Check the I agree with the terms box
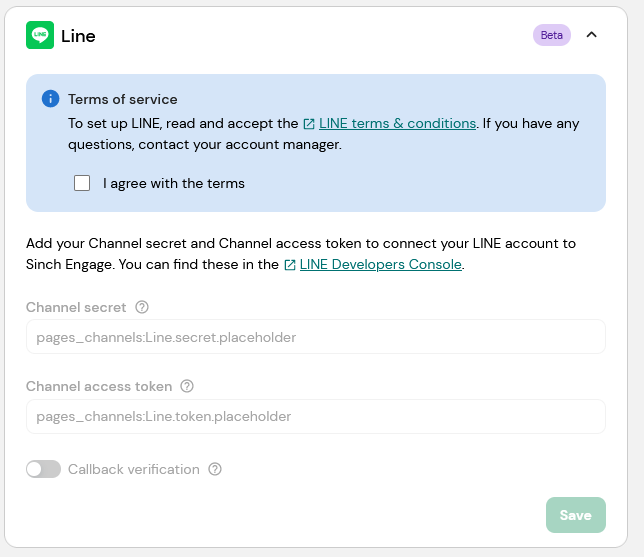644x557 pixels. click(x=82, y=183)
